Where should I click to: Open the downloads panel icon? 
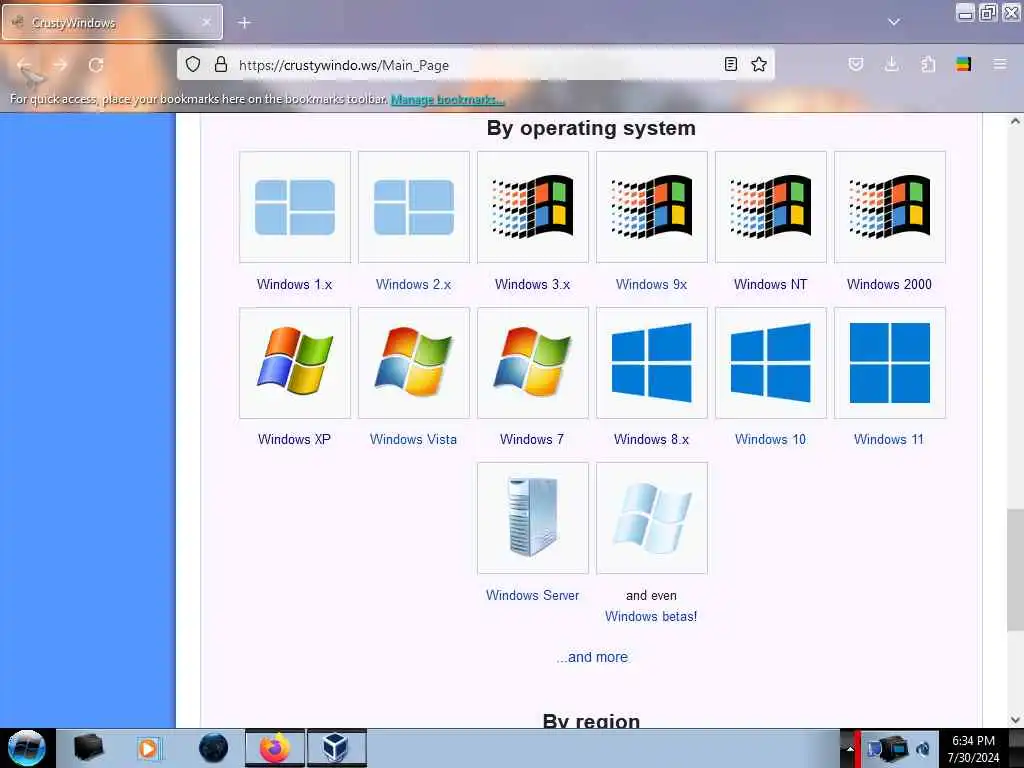(x=891, y=64)
